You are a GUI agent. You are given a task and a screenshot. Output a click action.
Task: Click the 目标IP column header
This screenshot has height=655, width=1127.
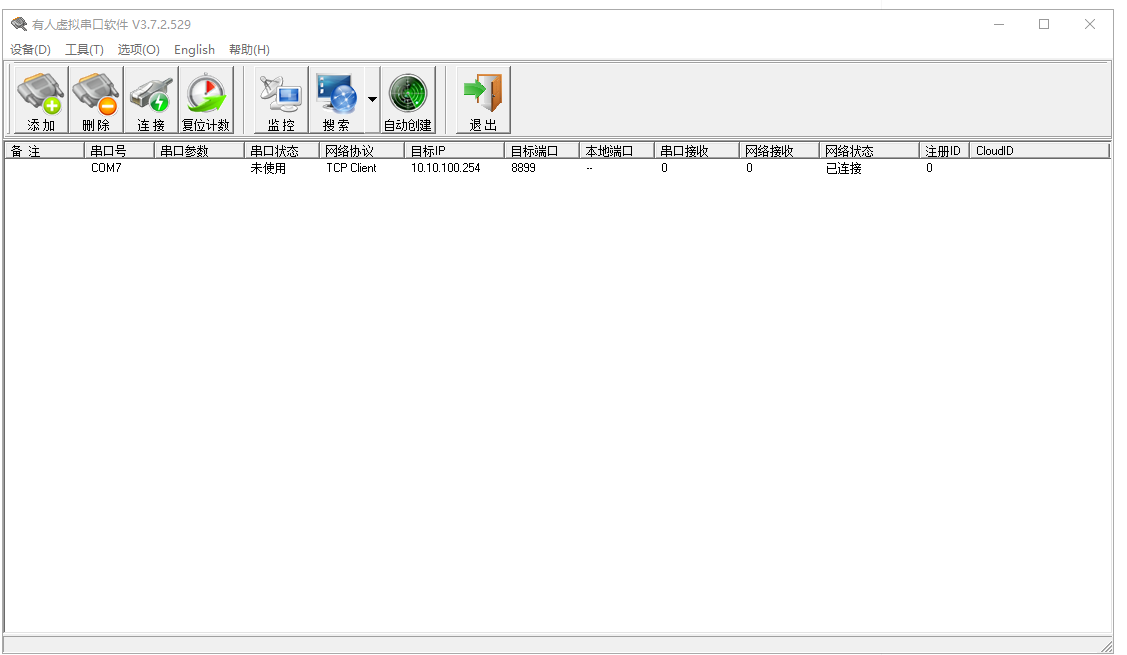454,151
